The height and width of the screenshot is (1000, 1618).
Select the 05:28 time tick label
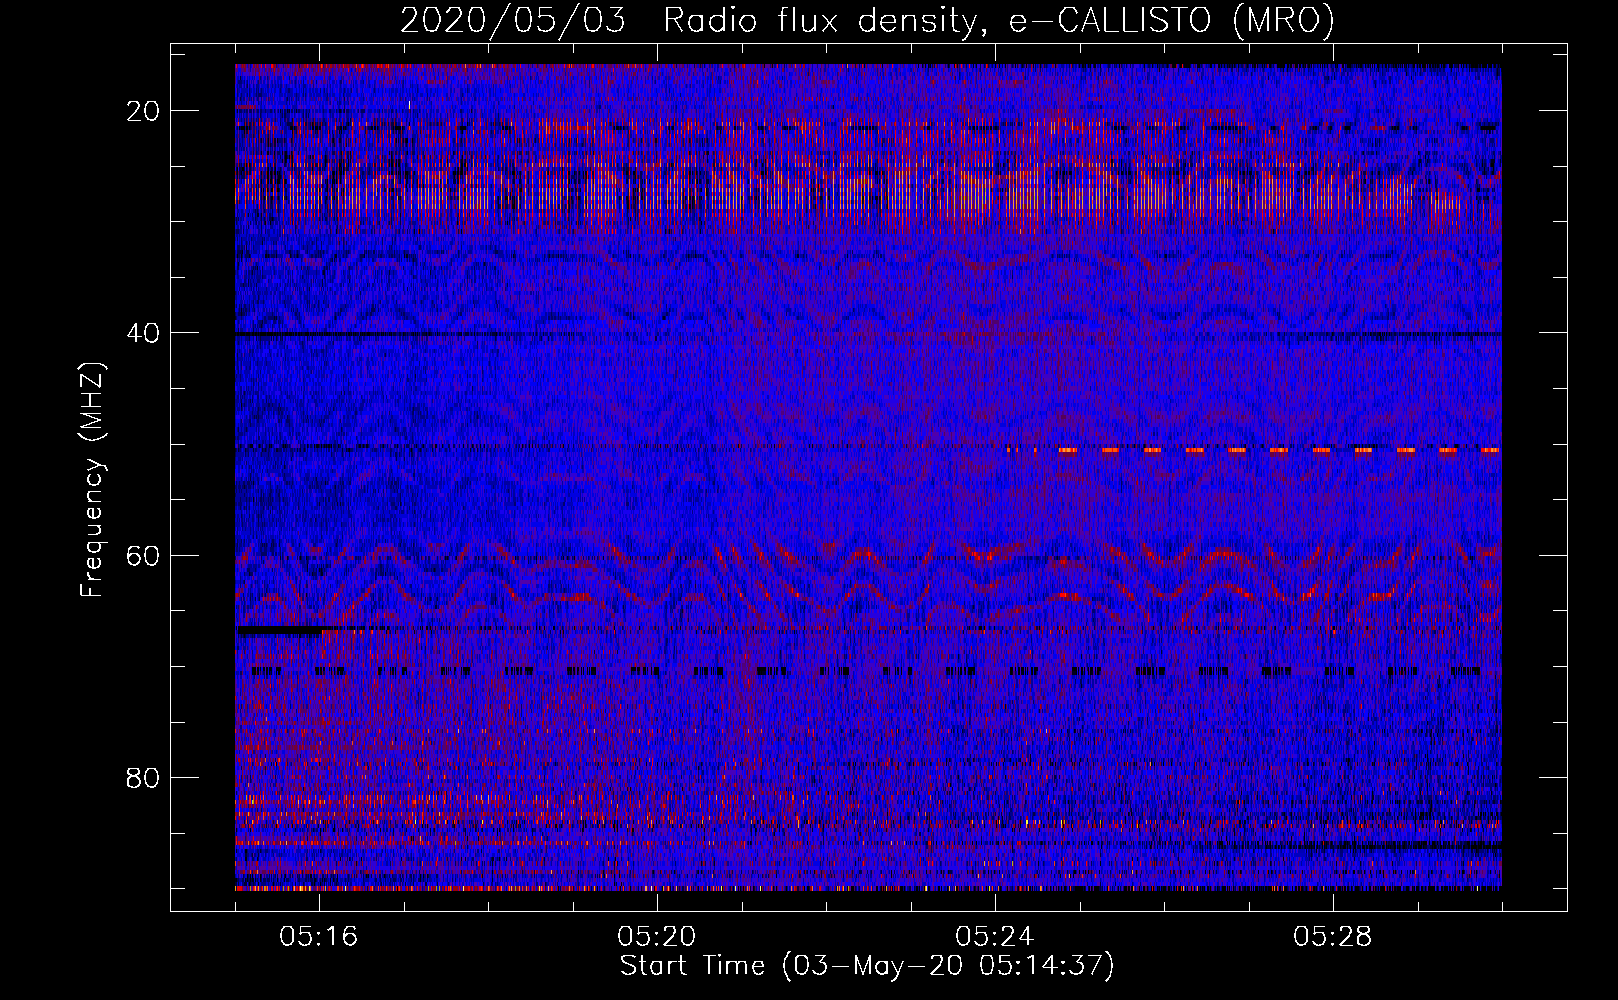[1333, 937]
